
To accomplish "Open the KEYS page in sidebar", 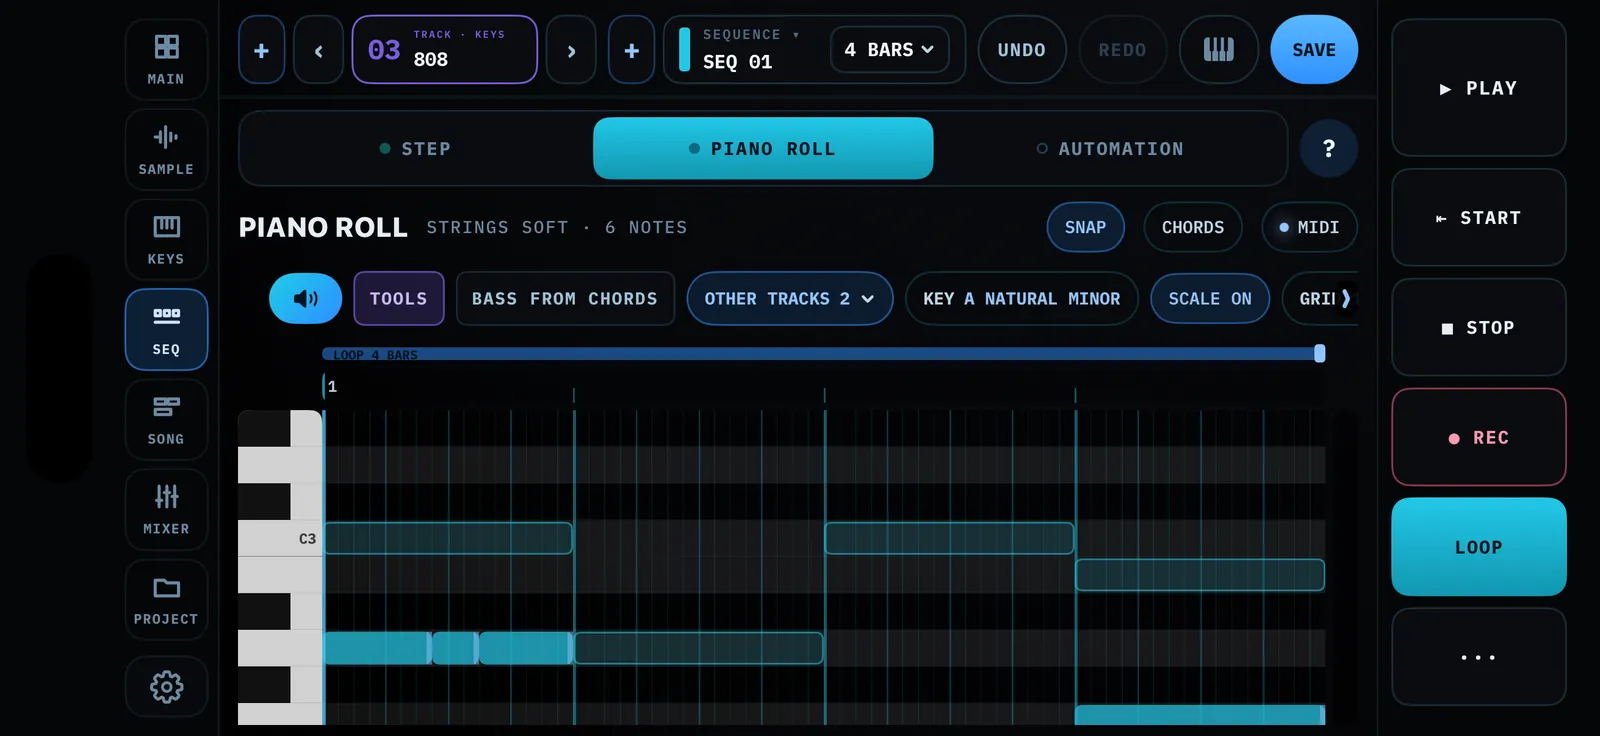I will (166, 239).
